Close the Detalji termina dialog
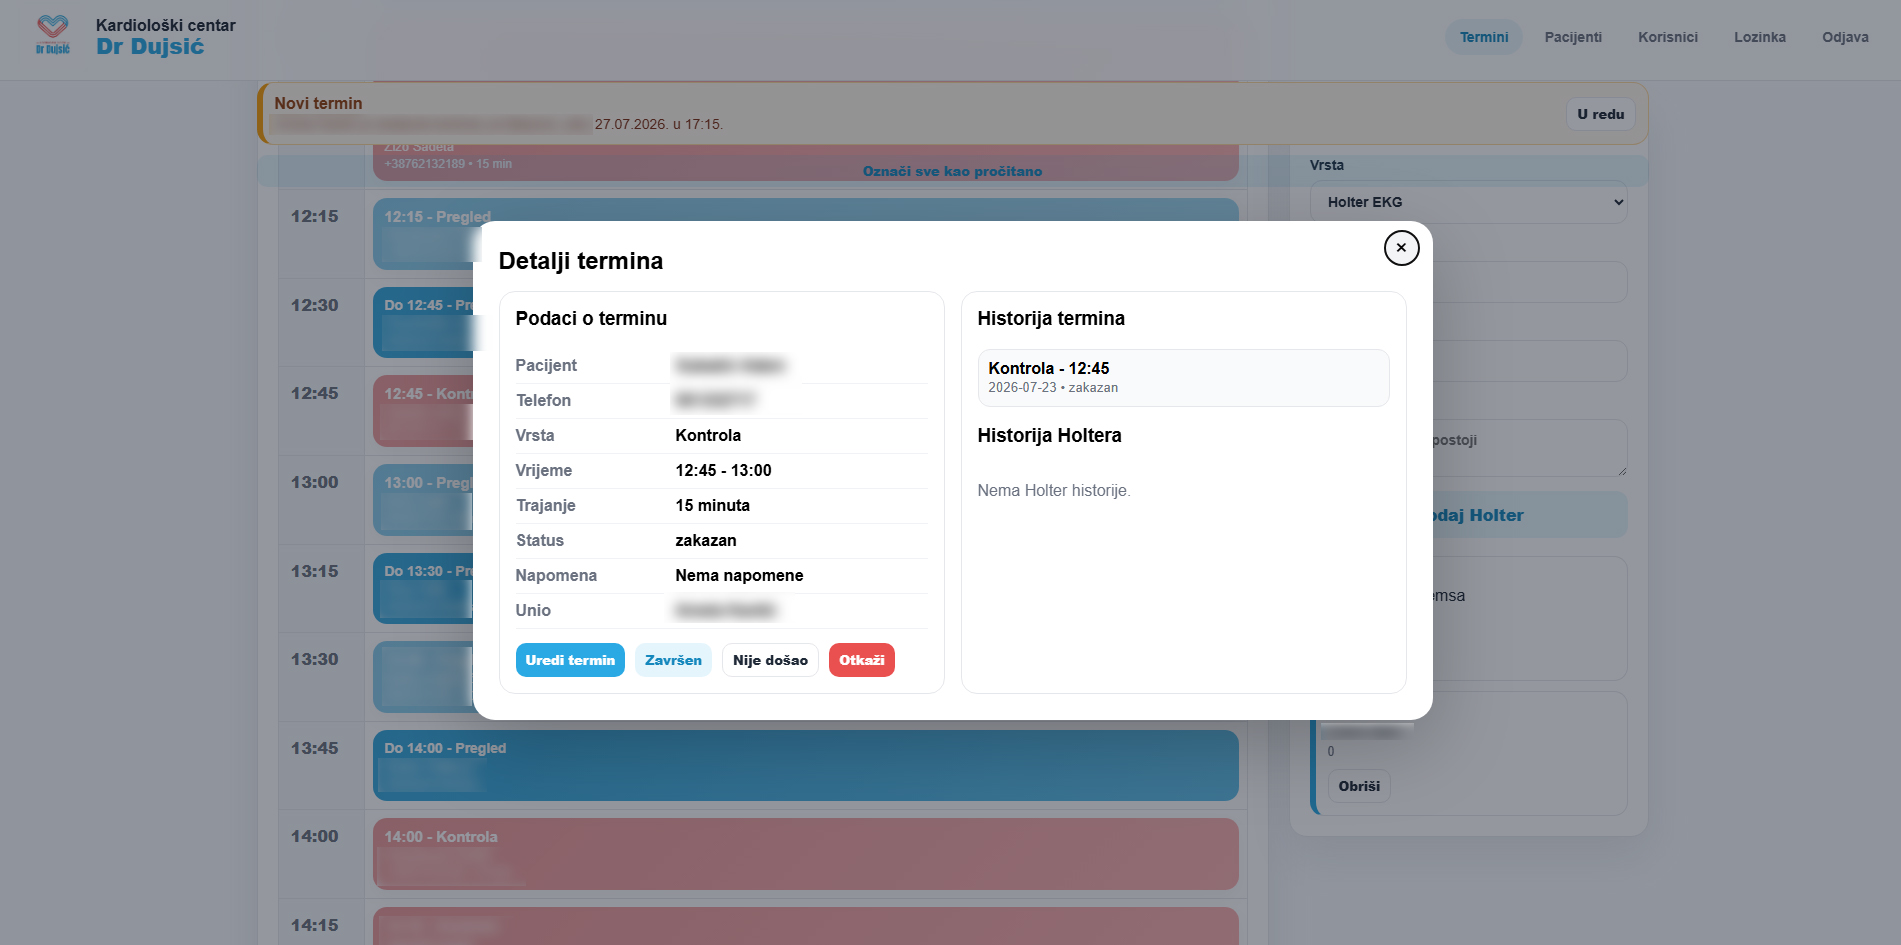1901x945 pixels. tap(1401, 248)
